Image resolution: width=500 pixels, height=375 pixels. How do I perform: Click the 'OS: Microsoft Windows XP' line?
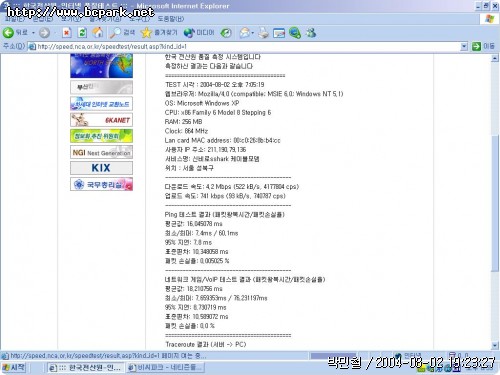coord(202,103)
